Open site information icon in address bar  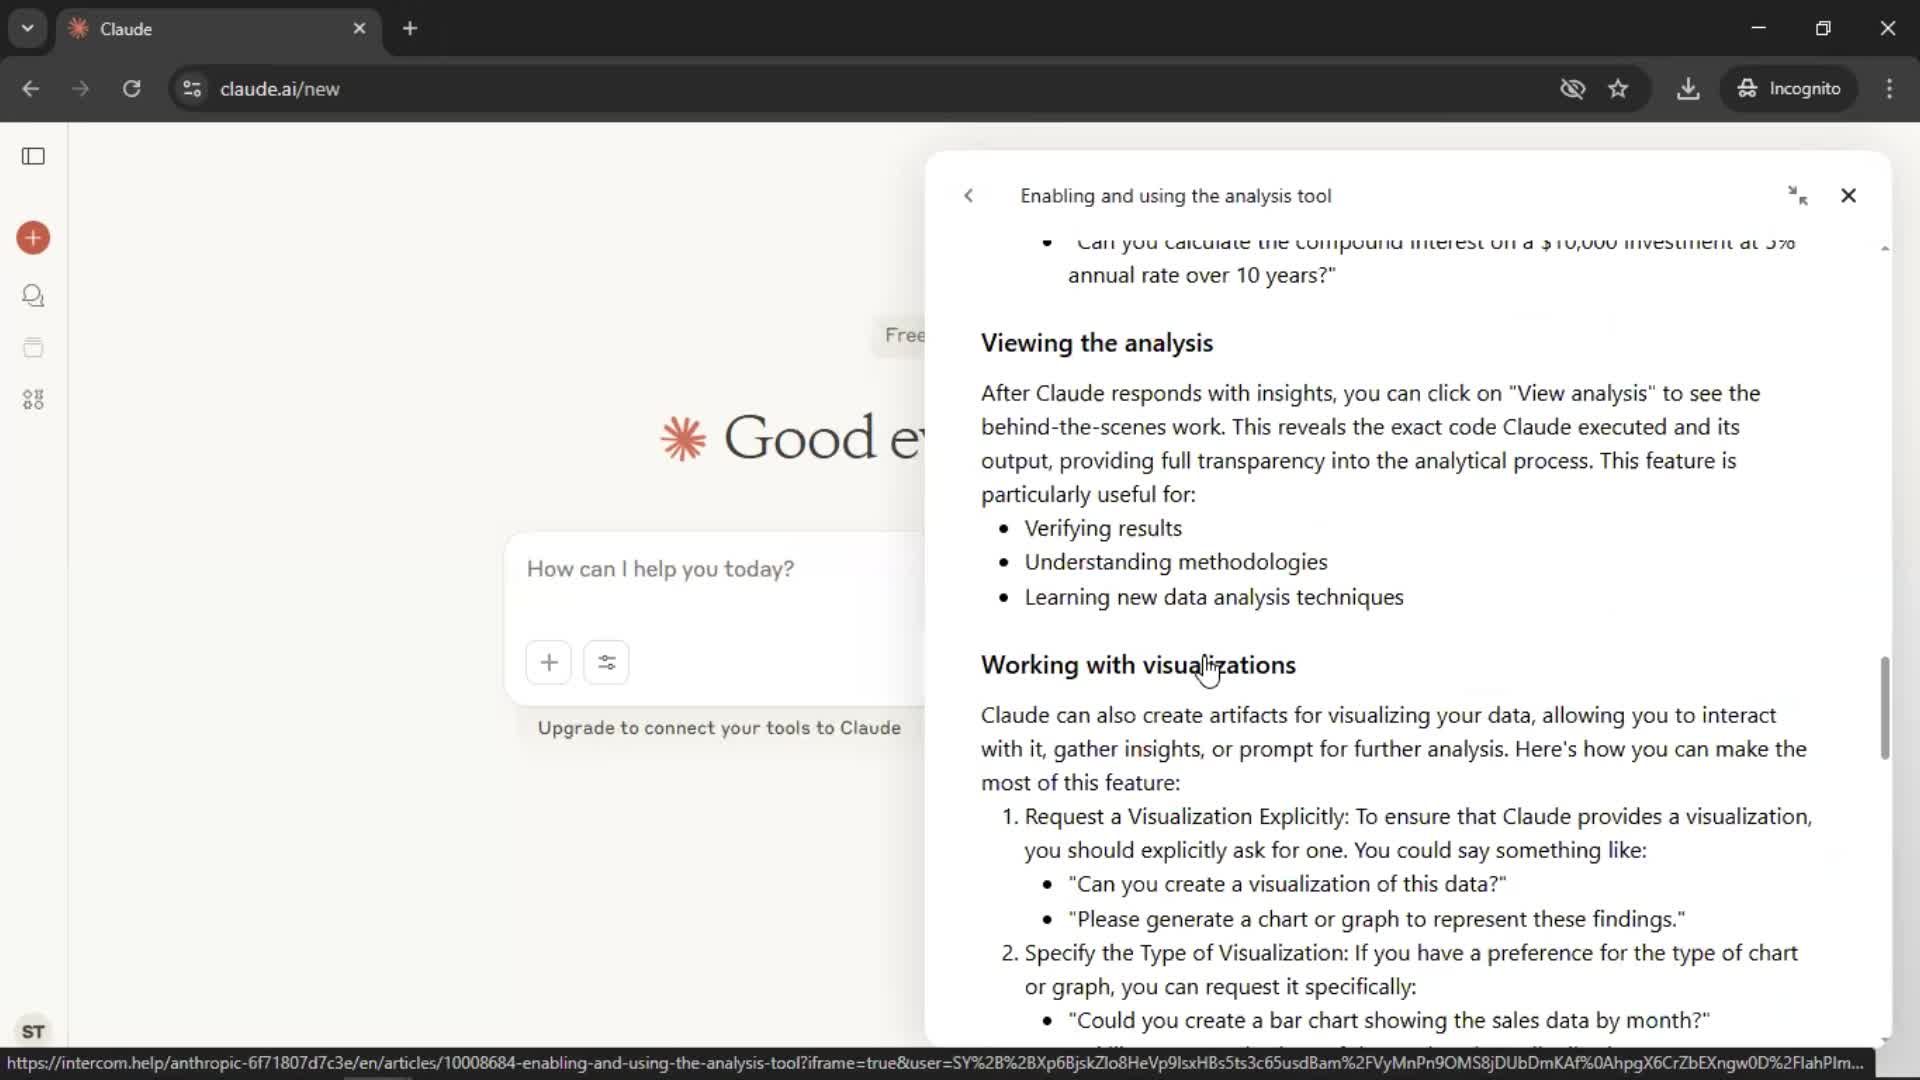192,89
